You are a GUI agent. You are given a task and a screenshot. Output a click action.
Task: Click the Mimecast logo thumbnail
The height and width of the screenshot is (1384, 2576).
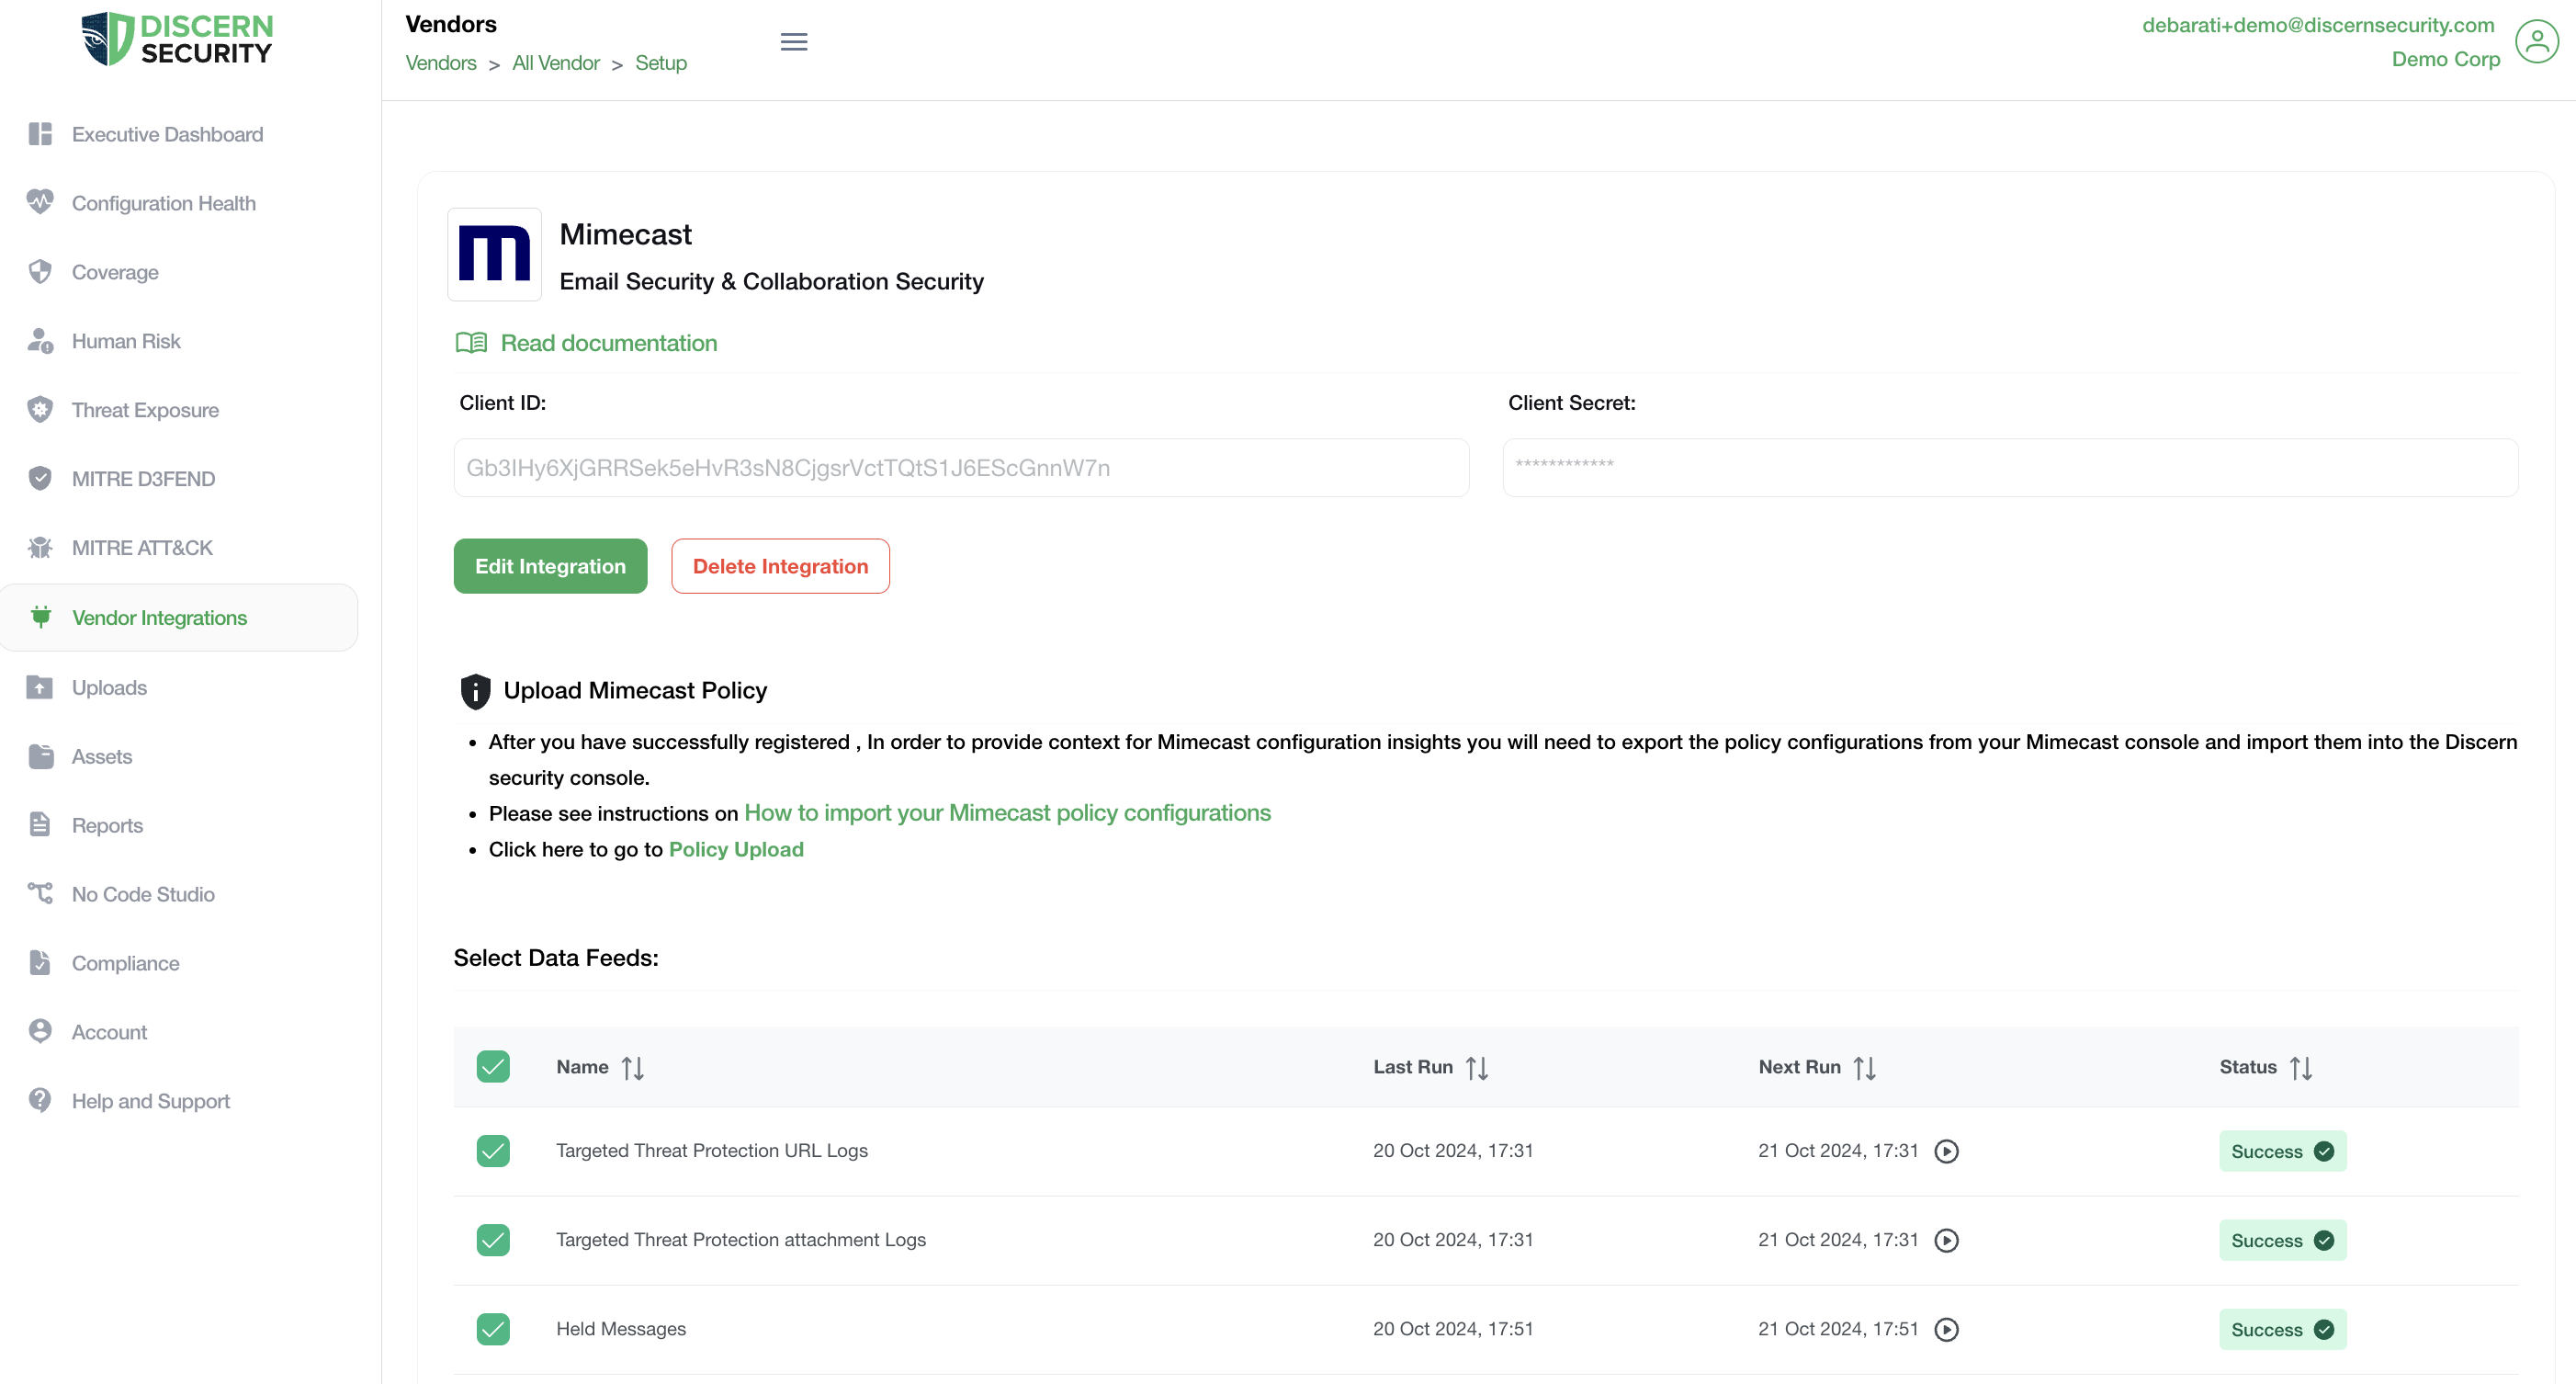click(494, 254)
